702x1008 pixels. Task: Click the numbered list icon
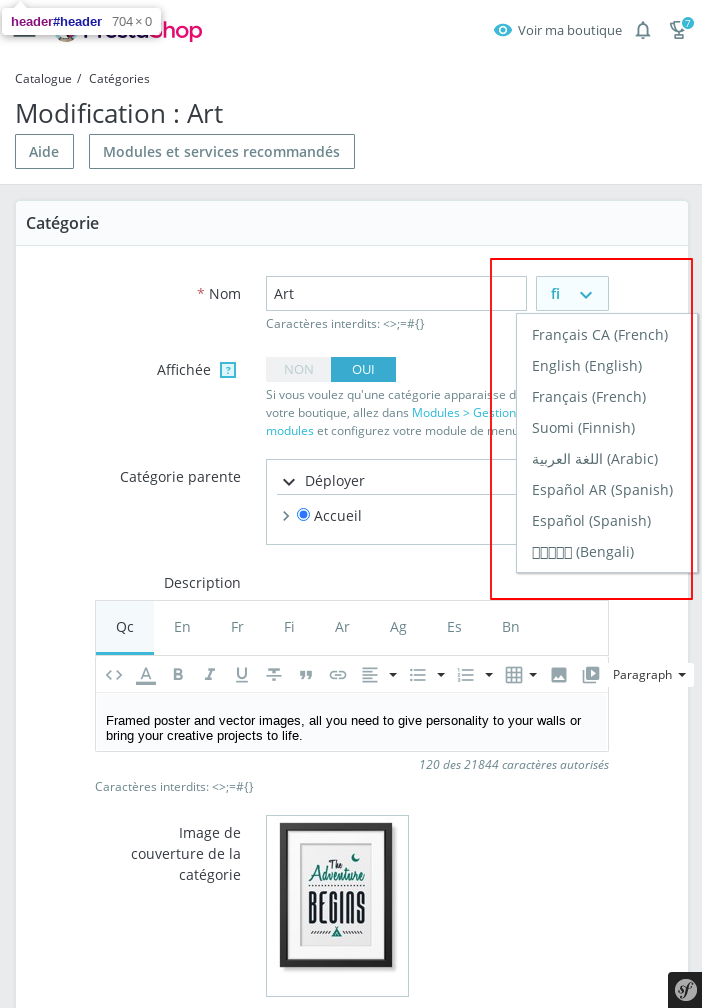click(x=465, y=674)
